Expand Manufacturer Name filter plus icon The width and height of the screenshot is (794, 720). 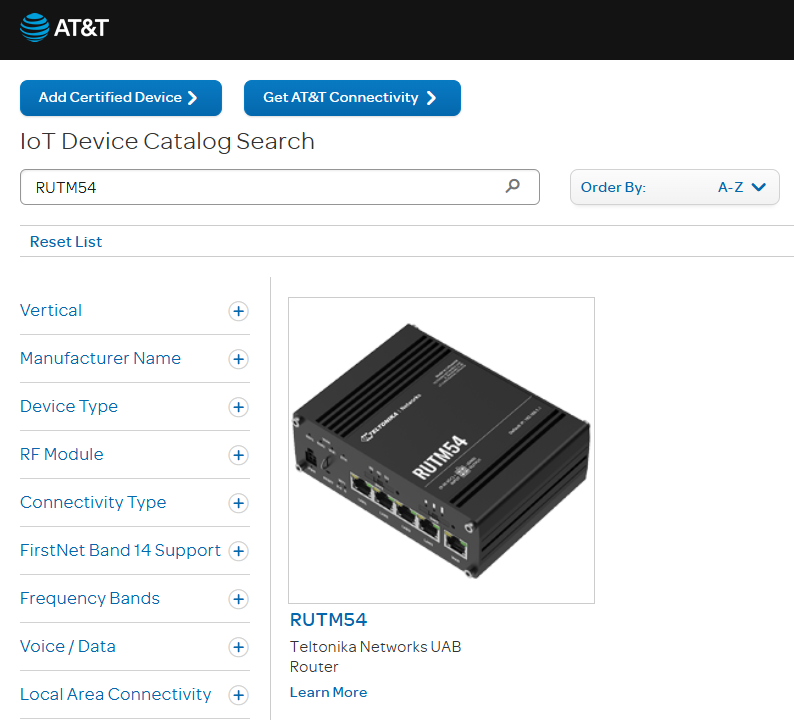(x=238, y=359)
